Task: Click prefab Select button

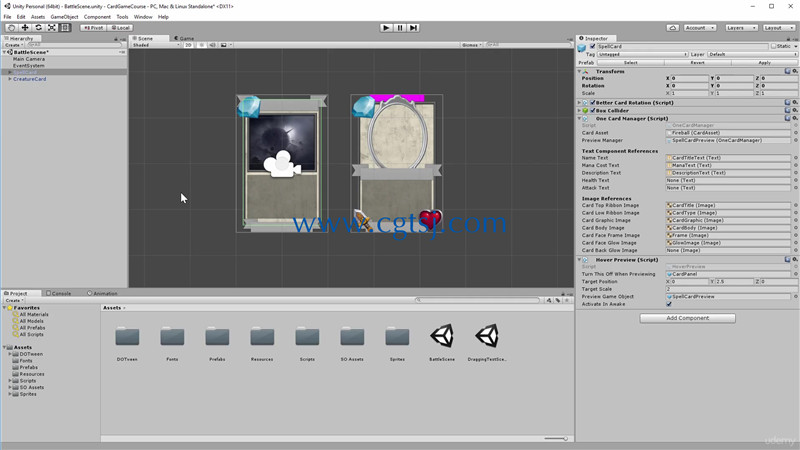Action: tap(631, 62)
